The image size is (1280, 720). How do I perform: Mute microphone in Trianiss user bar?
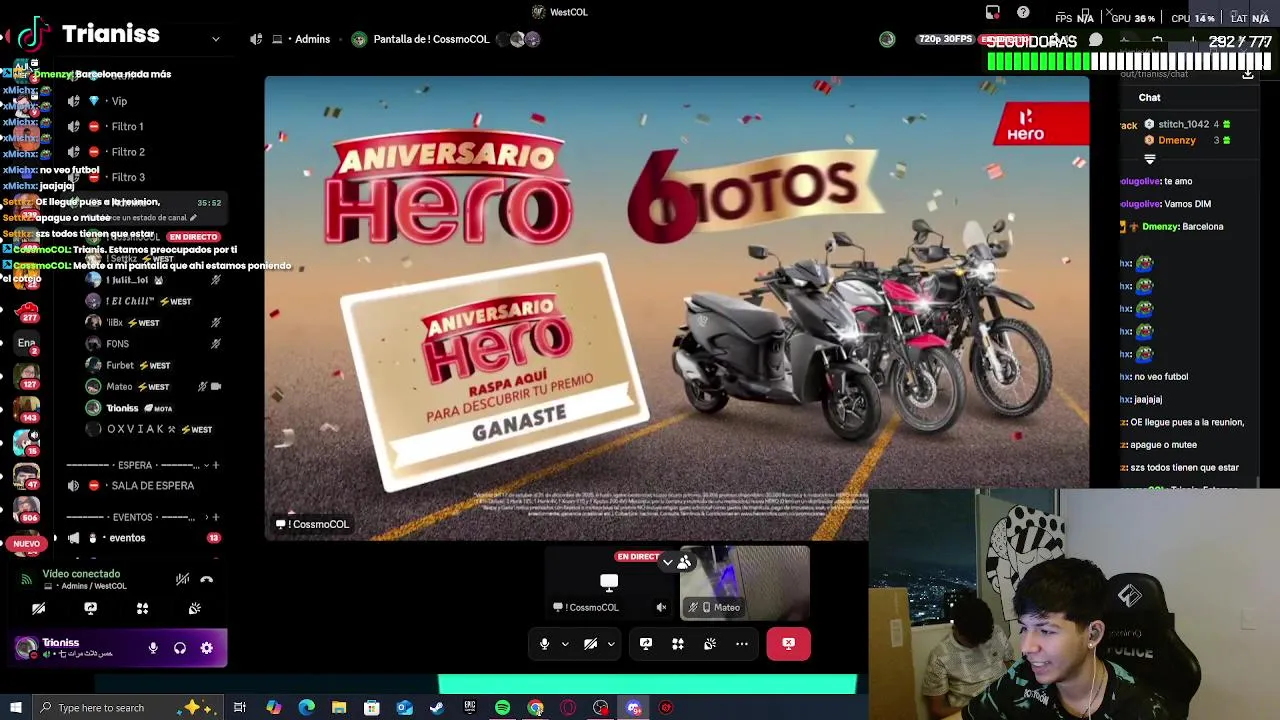pyautogui.click(x=153, y=648)
